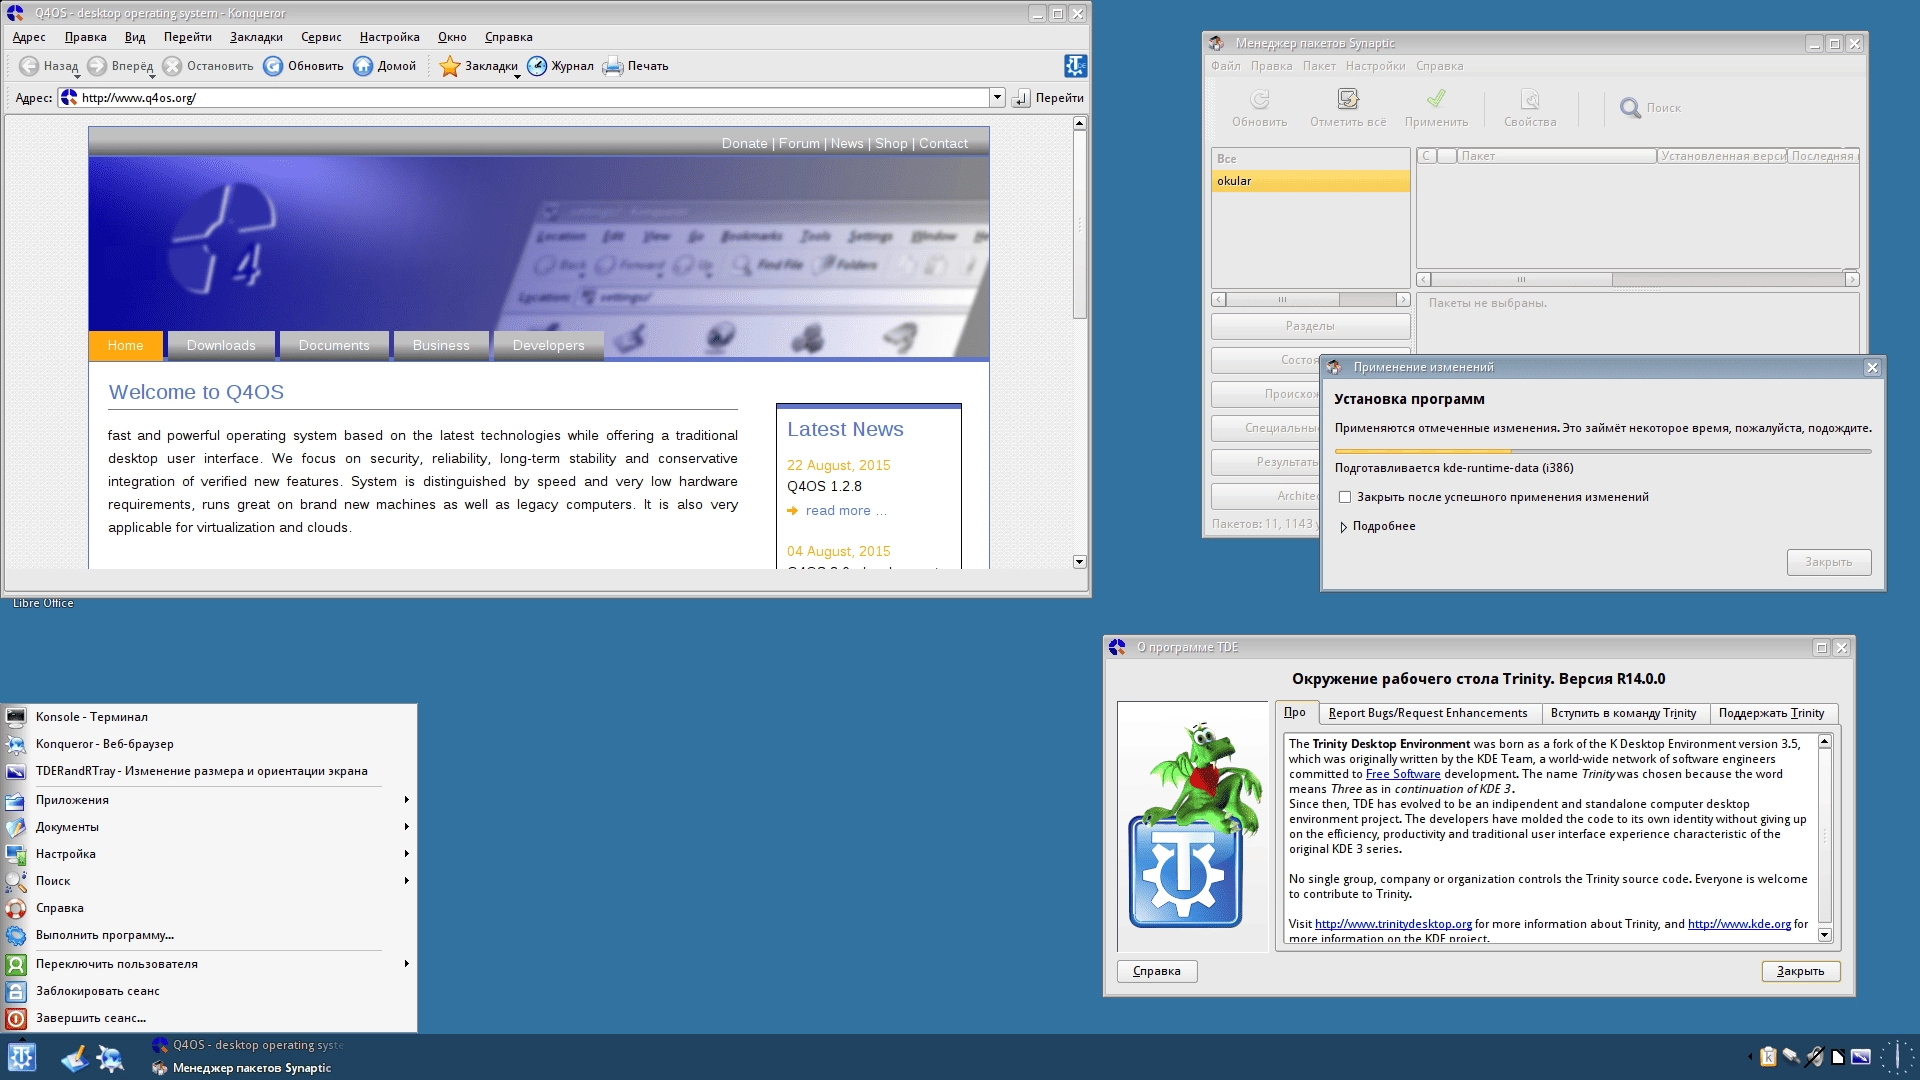The height and width of the screenshot is (1080, 1920).
Task: Expand the Приложения submenu
Action: coord(208,800)
